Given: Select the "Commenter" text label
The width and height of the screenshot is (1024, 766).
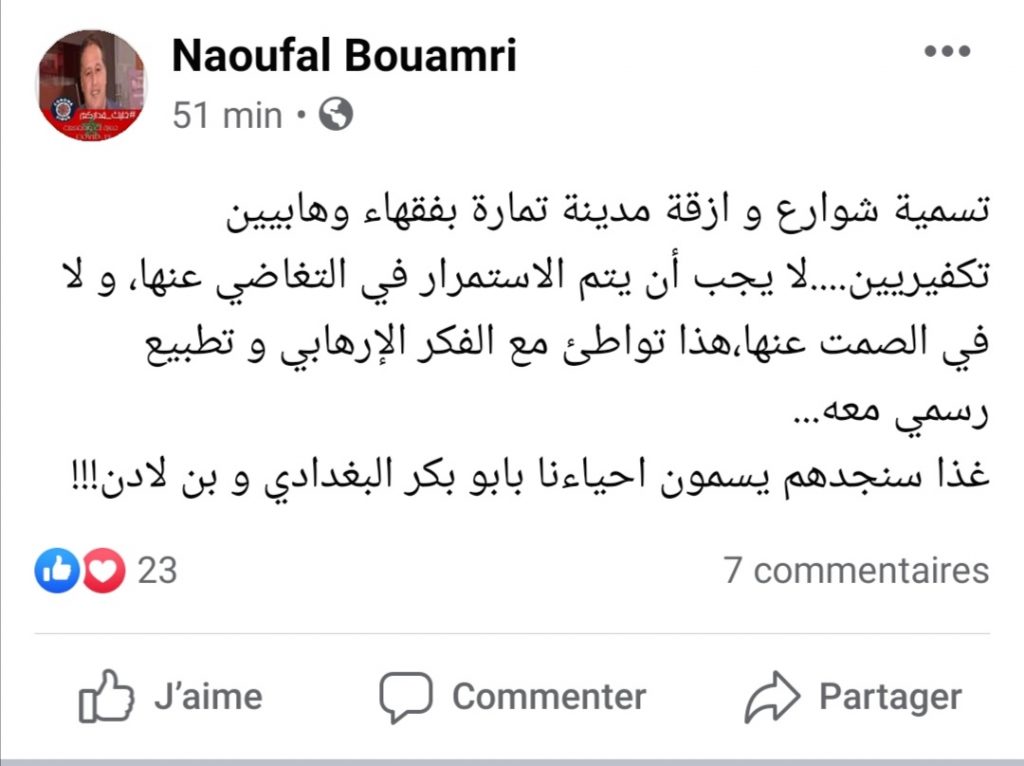Looking at the screenshot, I should click(549, 696).
